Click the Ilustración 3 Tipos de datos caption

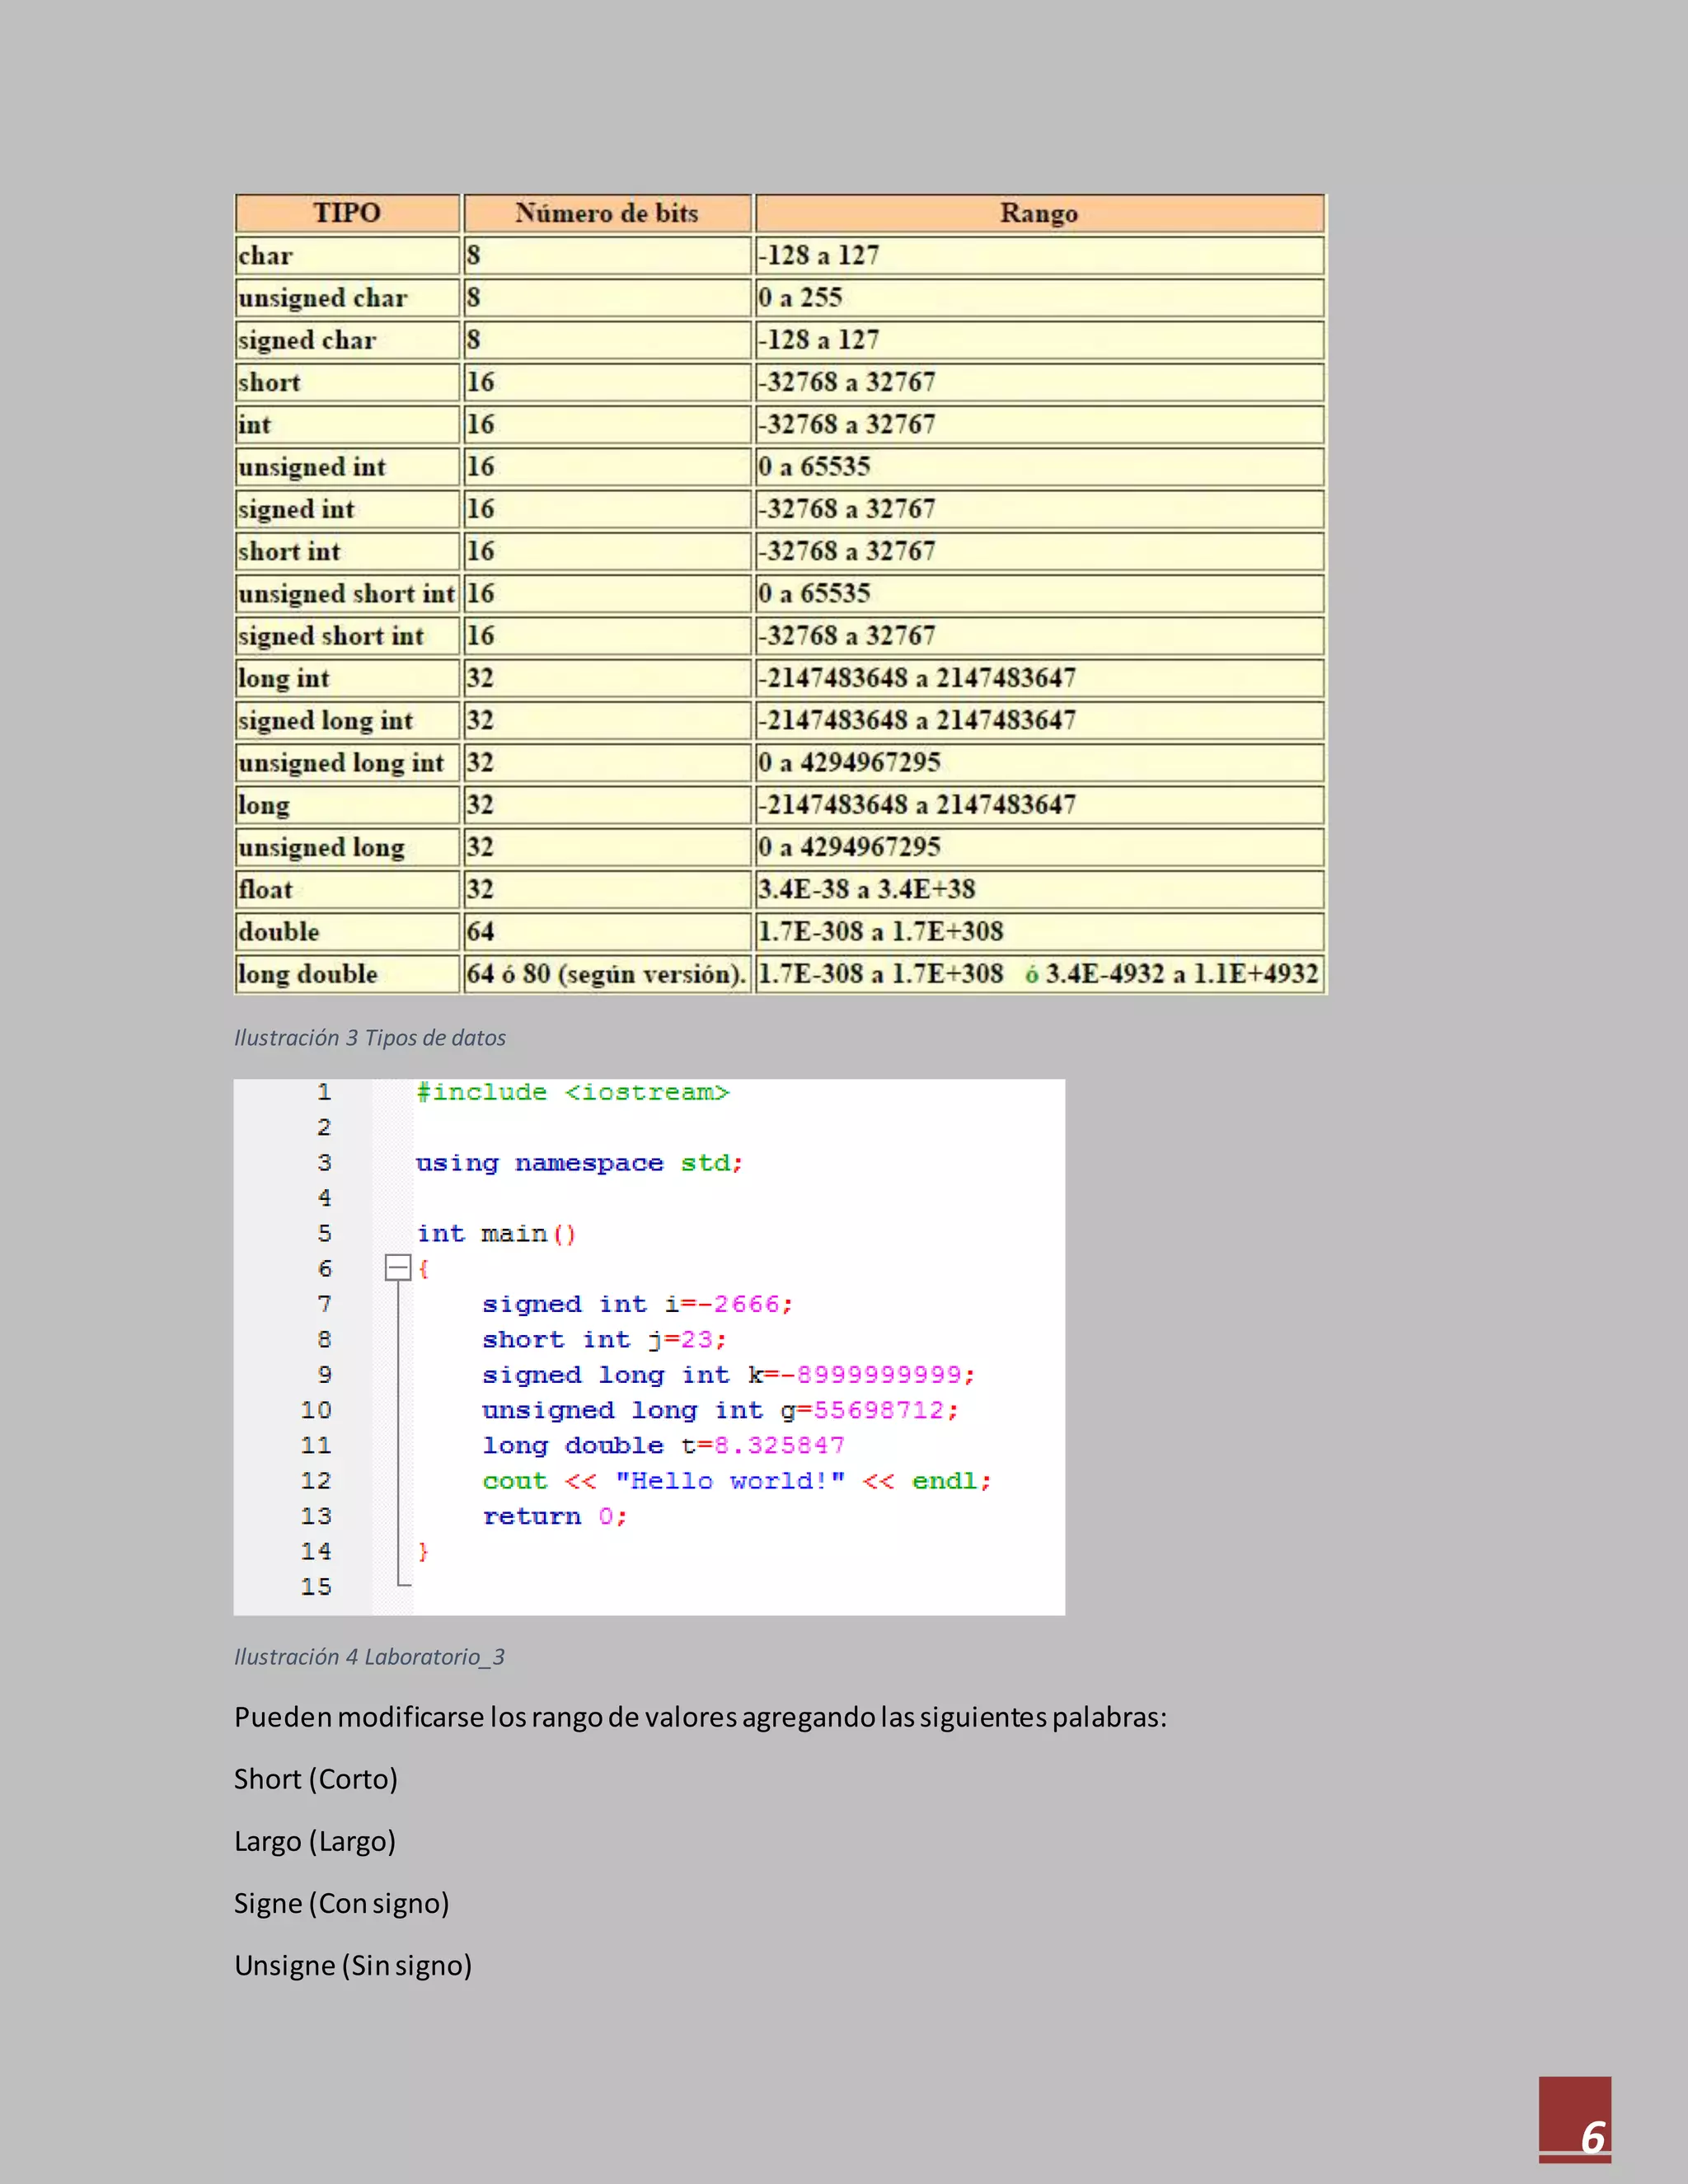click(370, 1038)
